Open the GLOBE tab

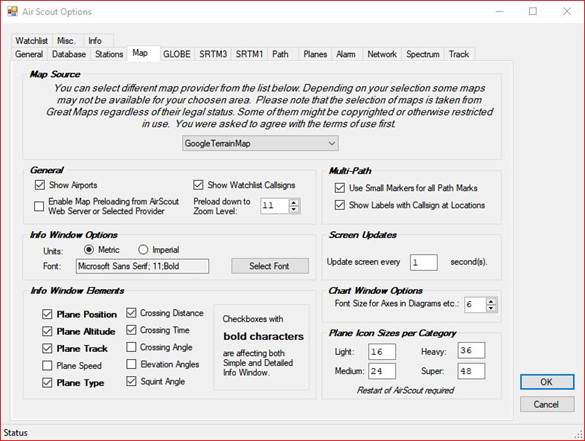tap(176, 54)
